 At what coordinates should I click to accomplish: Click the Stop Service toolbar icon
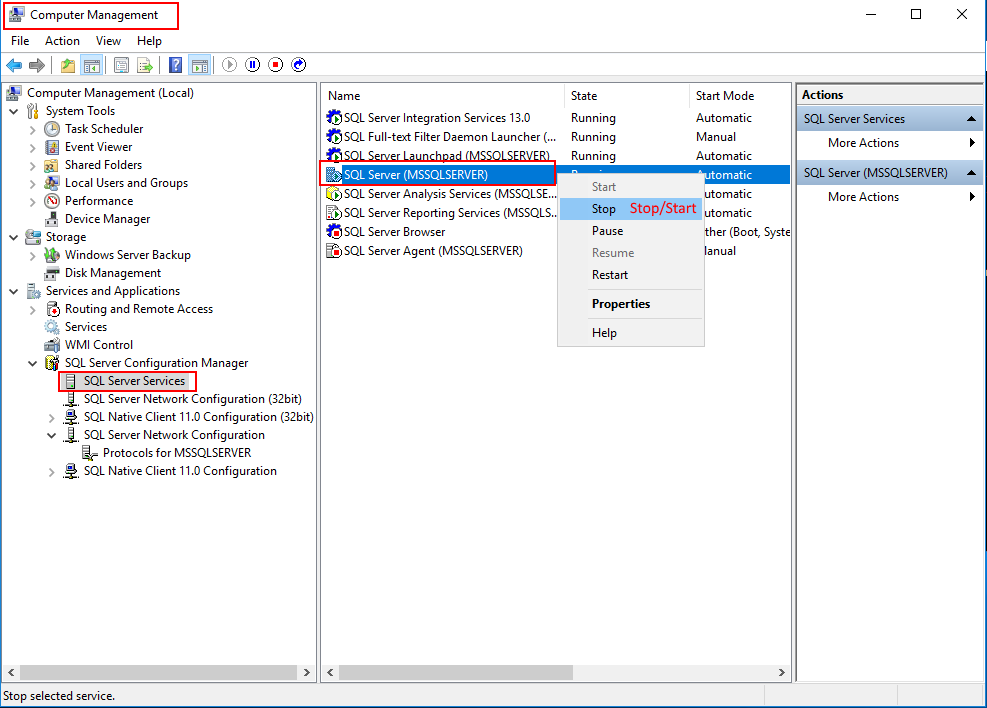[x=276, y=65]
